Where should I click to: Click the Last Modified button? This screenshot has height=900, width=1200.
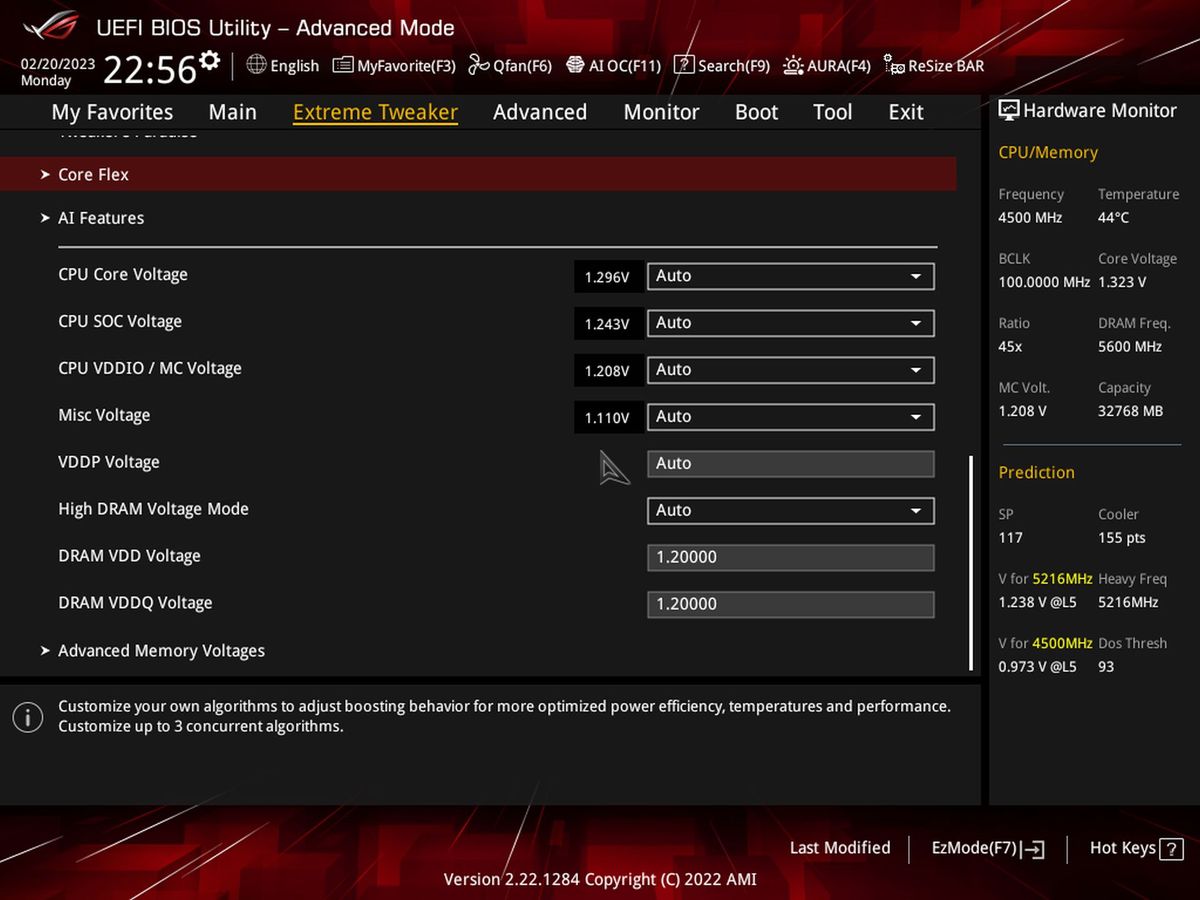coord(840,848)
